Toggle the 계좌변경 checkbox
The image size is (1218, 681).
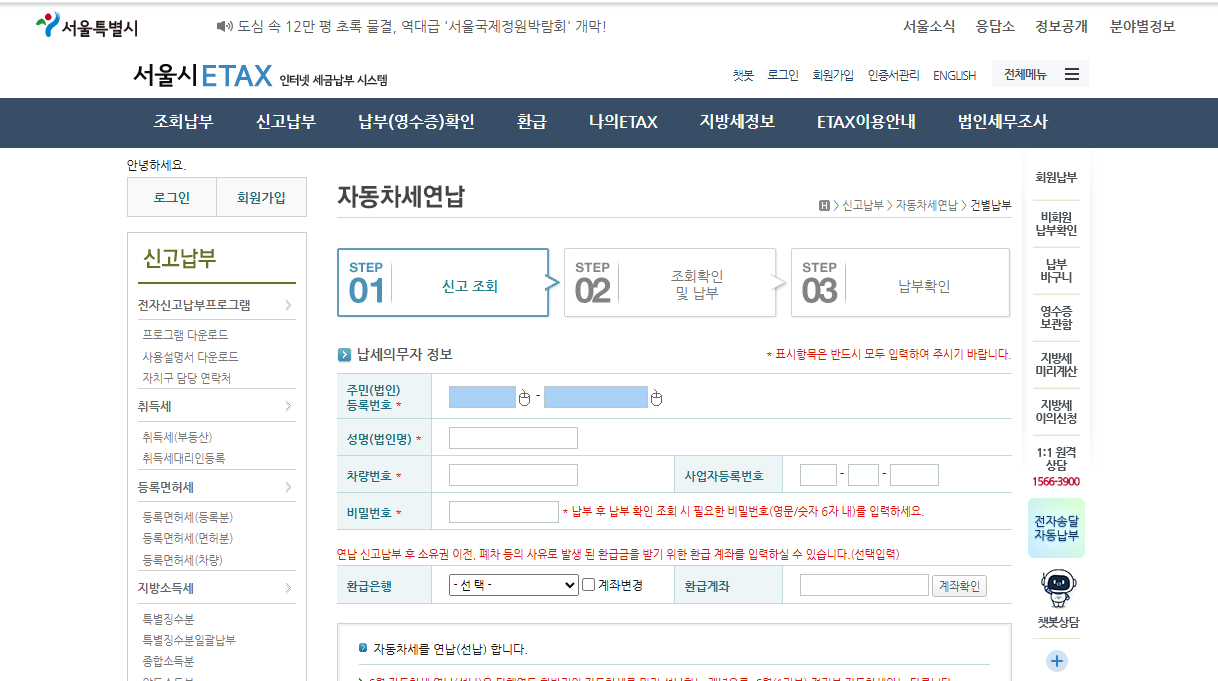[589, 585]
